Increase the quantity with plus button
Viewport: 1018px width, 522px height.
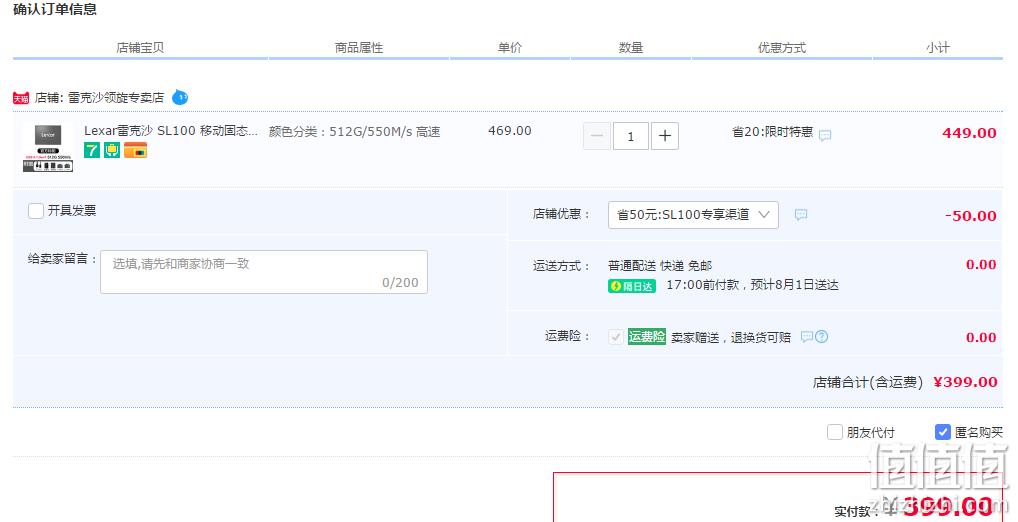[x=665, y=136]
